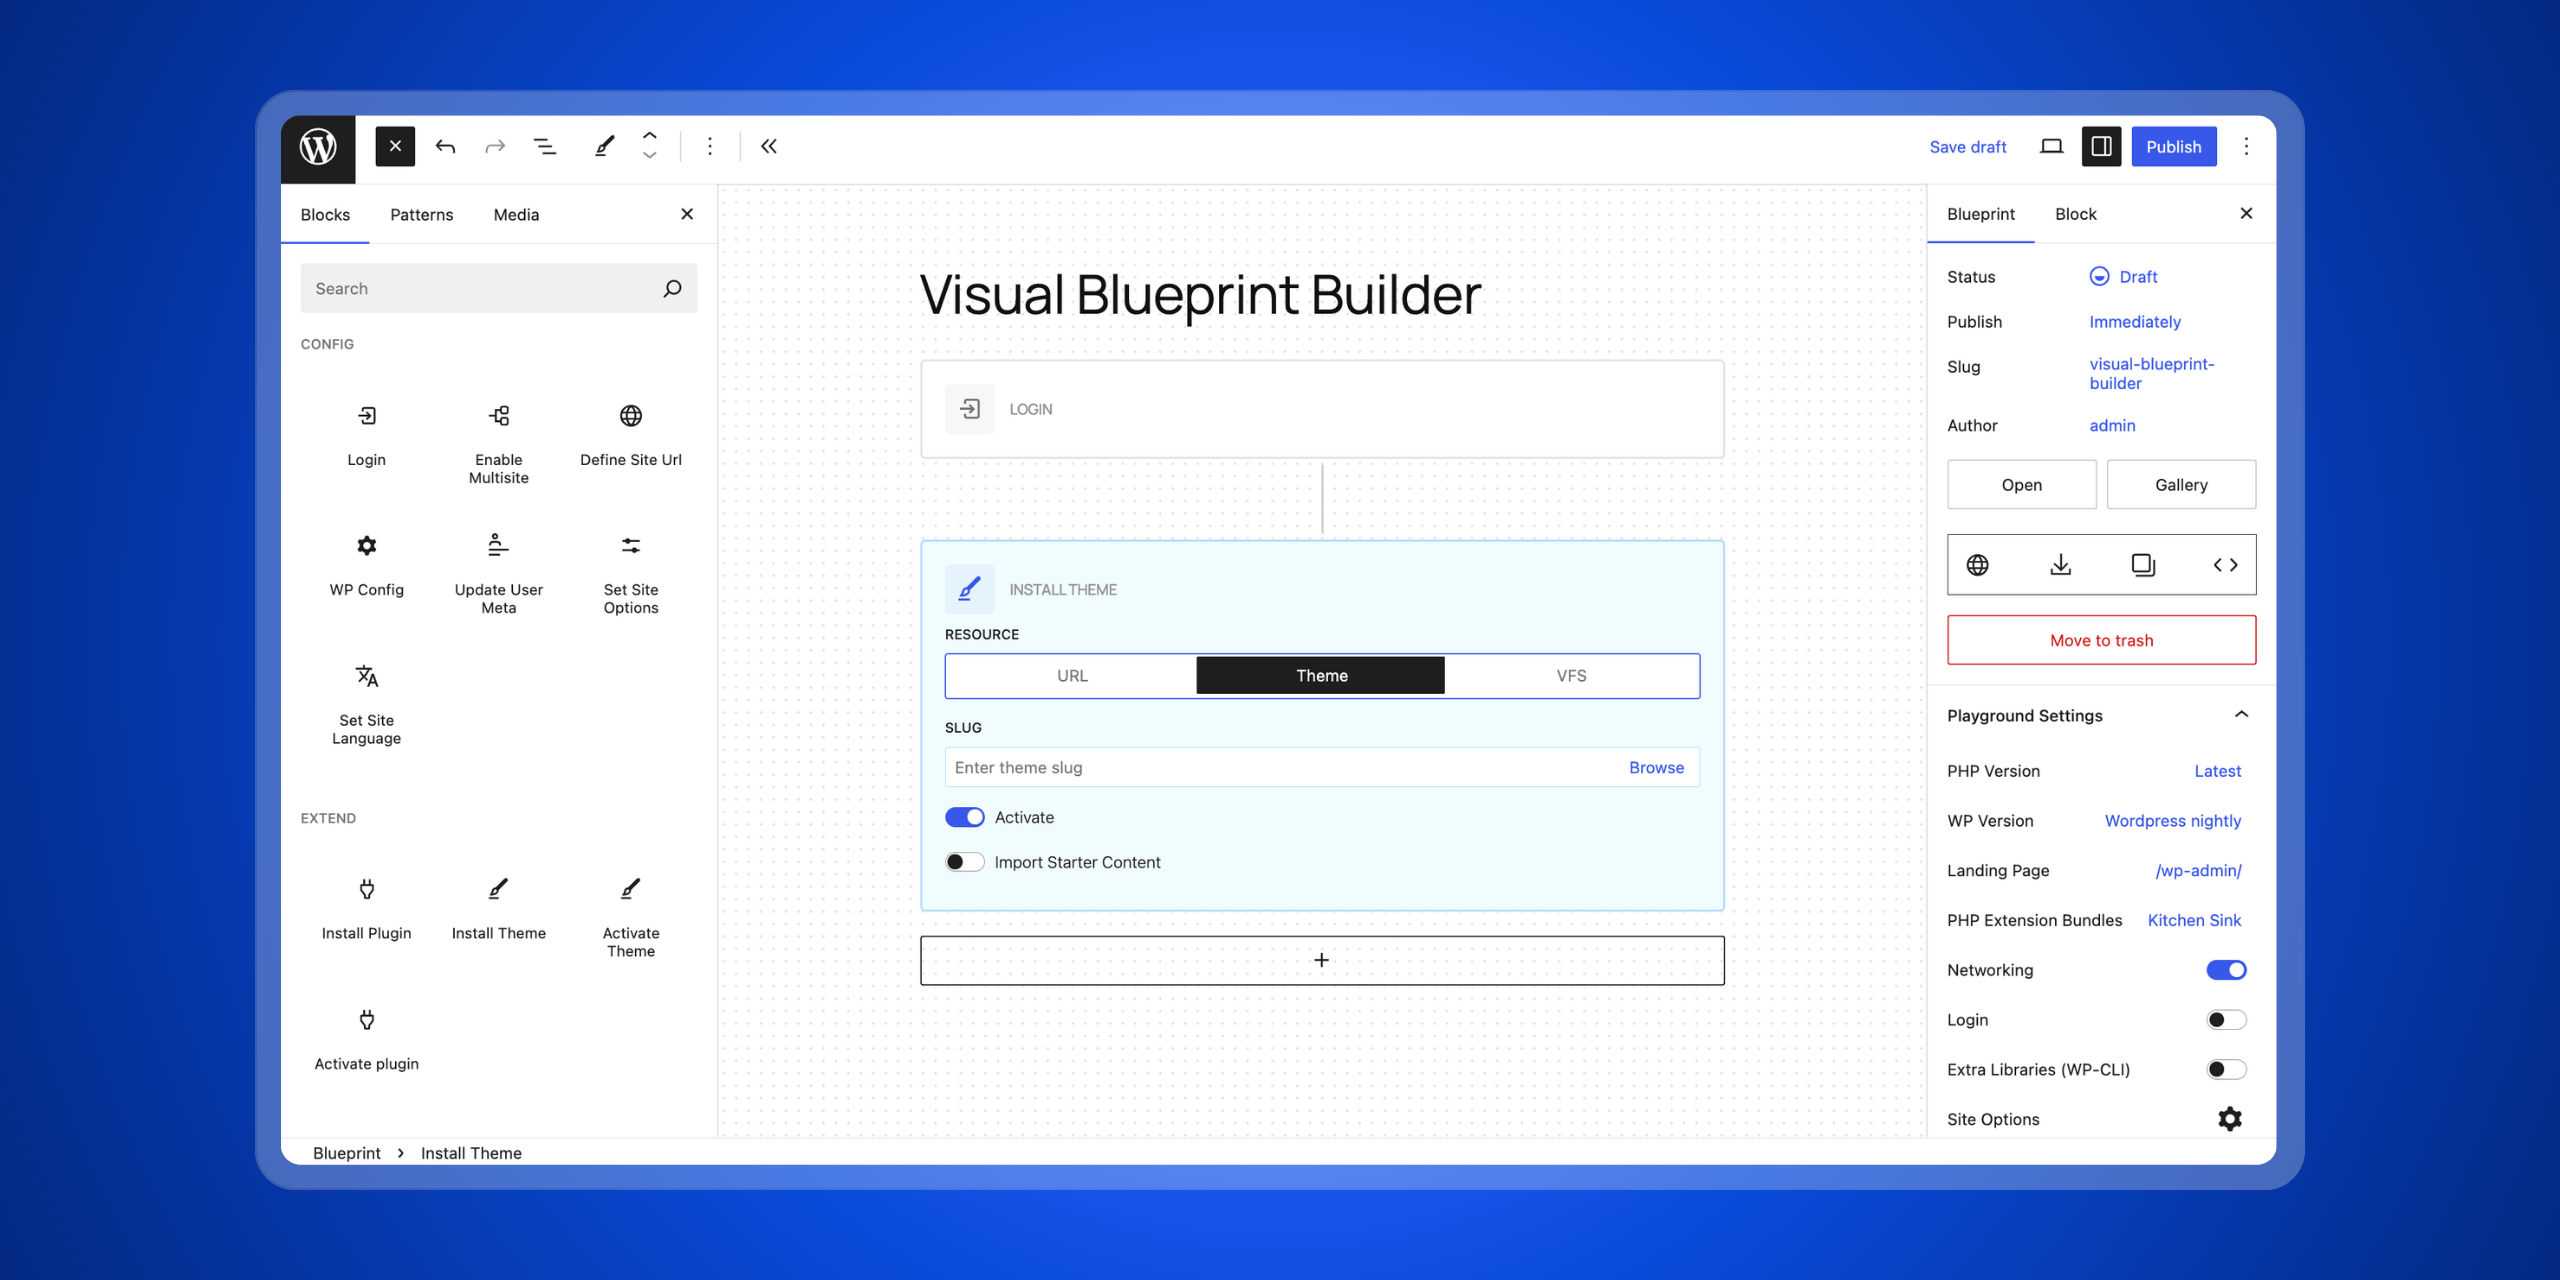Switch to the Media tab

pos(516,215)
